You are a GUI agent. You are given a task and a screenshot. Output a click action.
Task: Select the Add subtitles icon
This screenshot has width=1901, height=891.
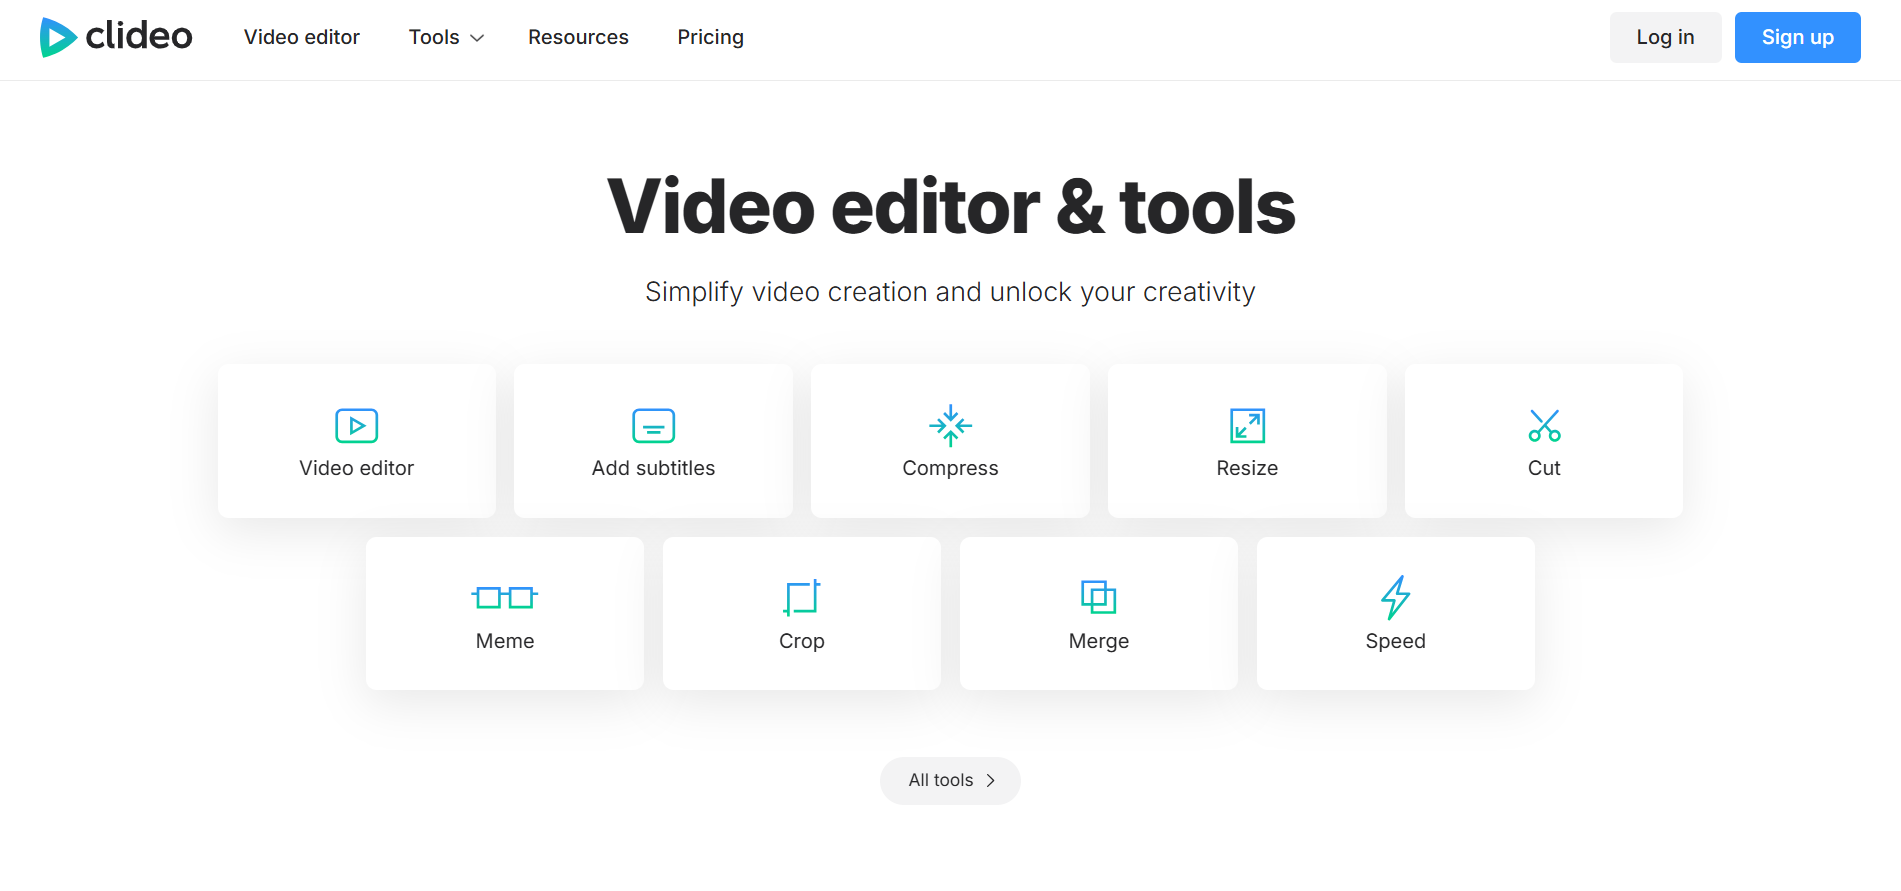point(654,426)
